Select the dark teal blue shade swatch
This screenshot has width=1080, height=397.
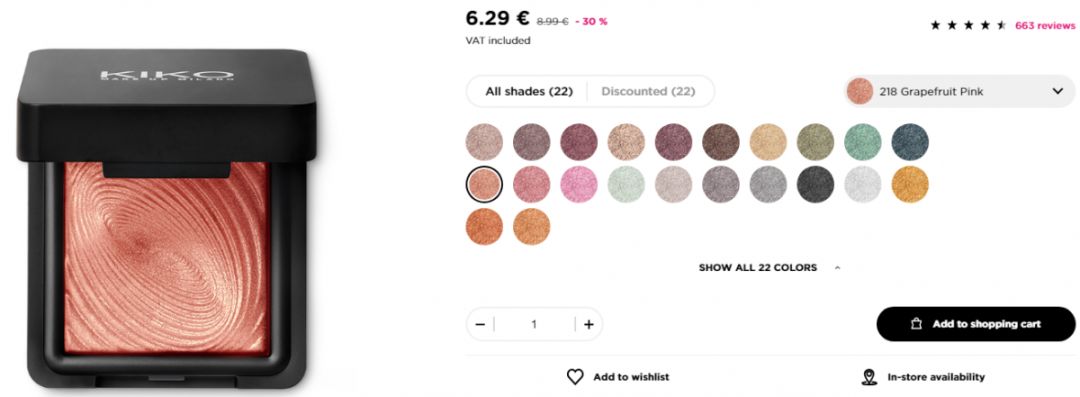coord(910,142)
